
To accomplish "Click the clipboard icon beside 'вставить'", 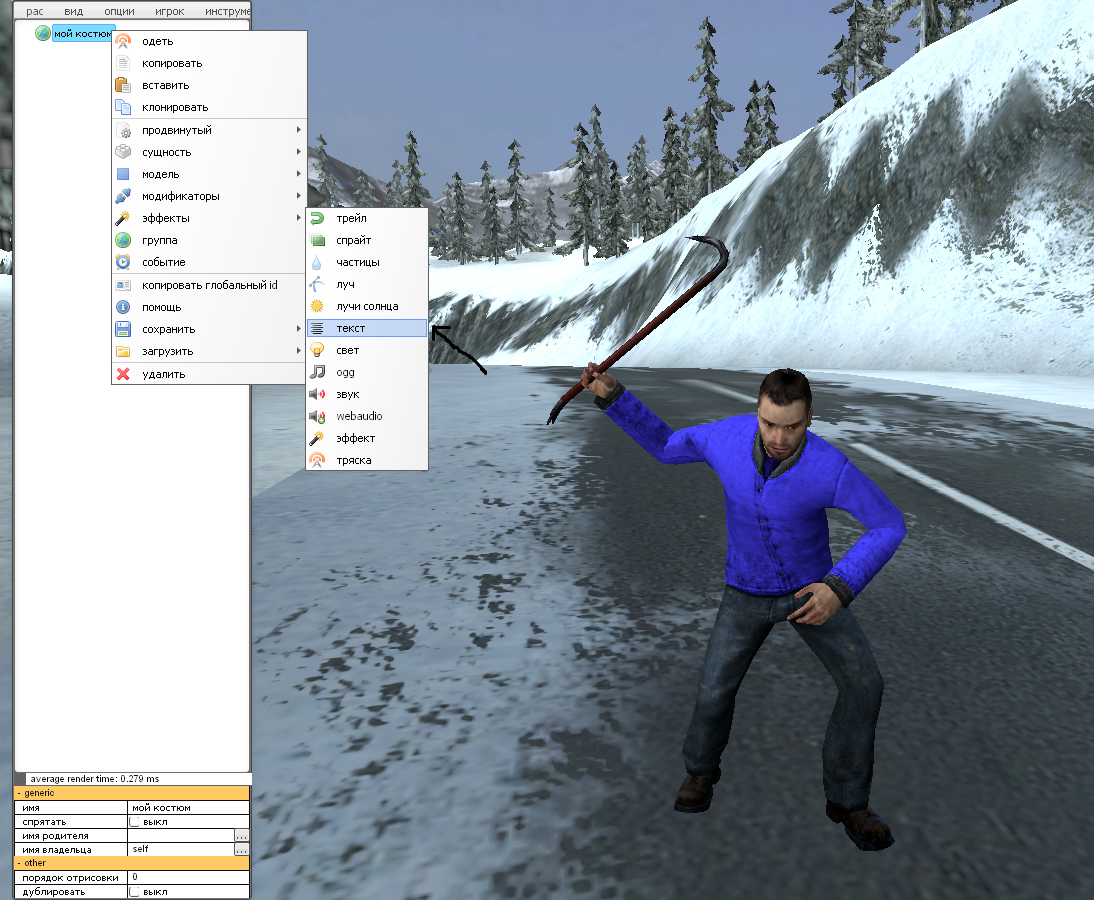I will [x=123, y=85].
